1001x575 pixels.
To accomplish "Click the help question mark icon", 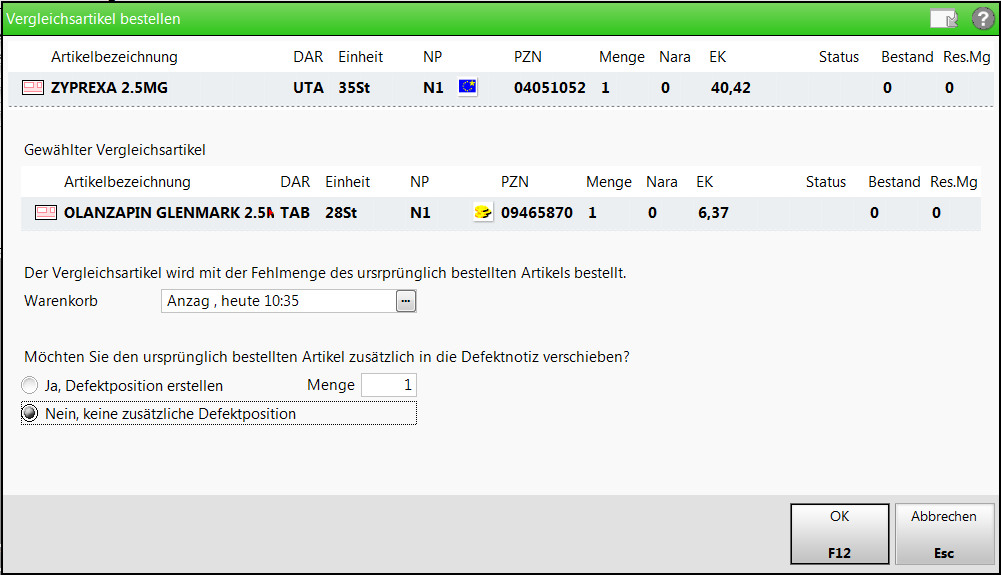I will [x=983, y=18].
